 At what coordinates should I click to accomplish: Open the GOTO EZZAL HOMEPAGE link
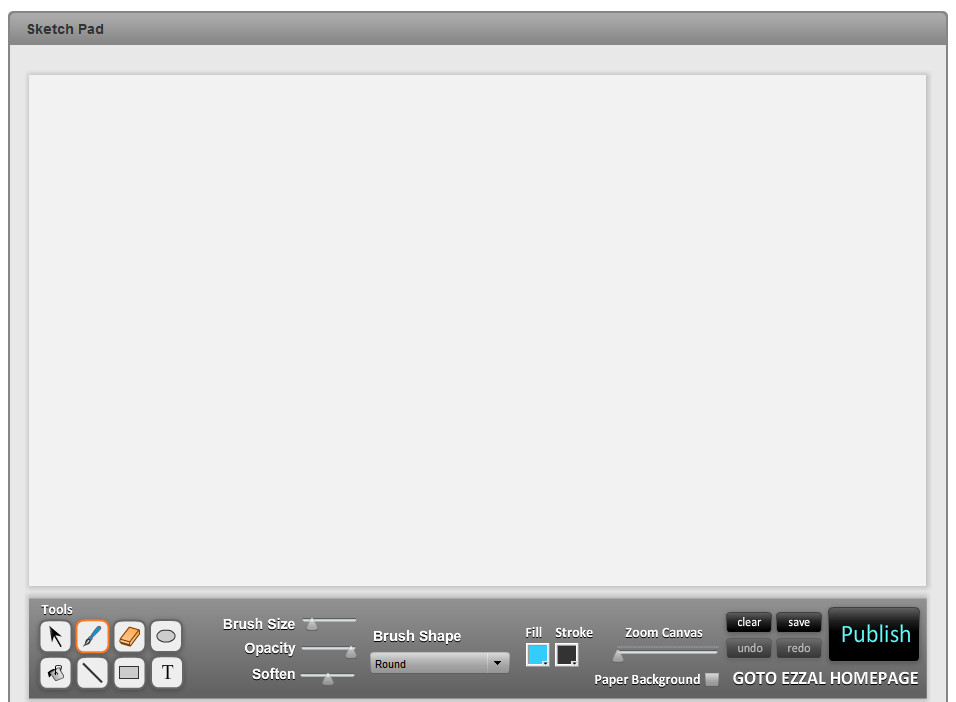[825, 678]
